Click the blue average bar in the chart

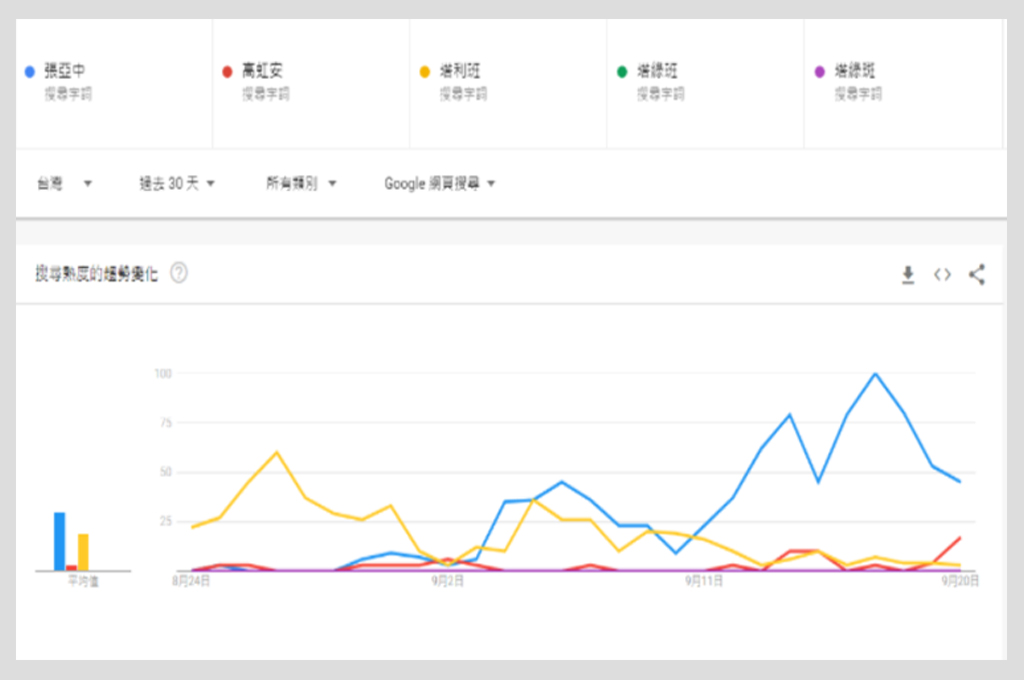[60, 542]
